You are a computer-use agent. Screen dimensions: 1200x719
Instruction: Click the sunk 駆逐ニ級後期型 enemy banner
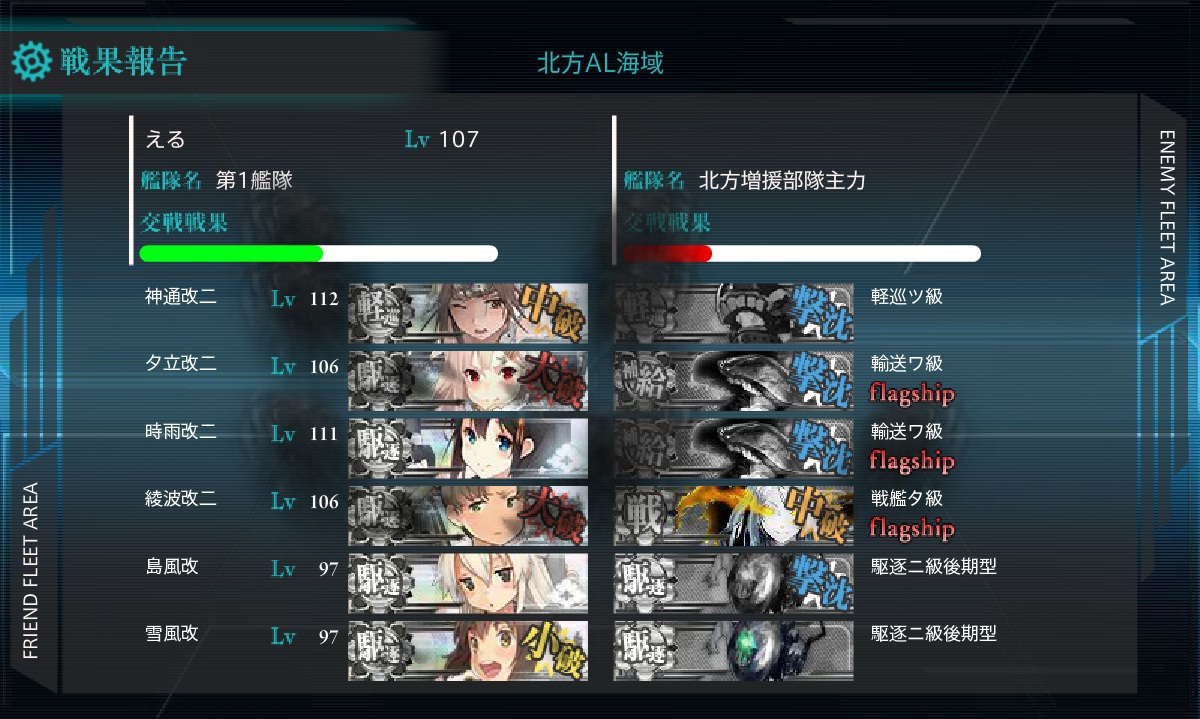(x=734, y=583)
